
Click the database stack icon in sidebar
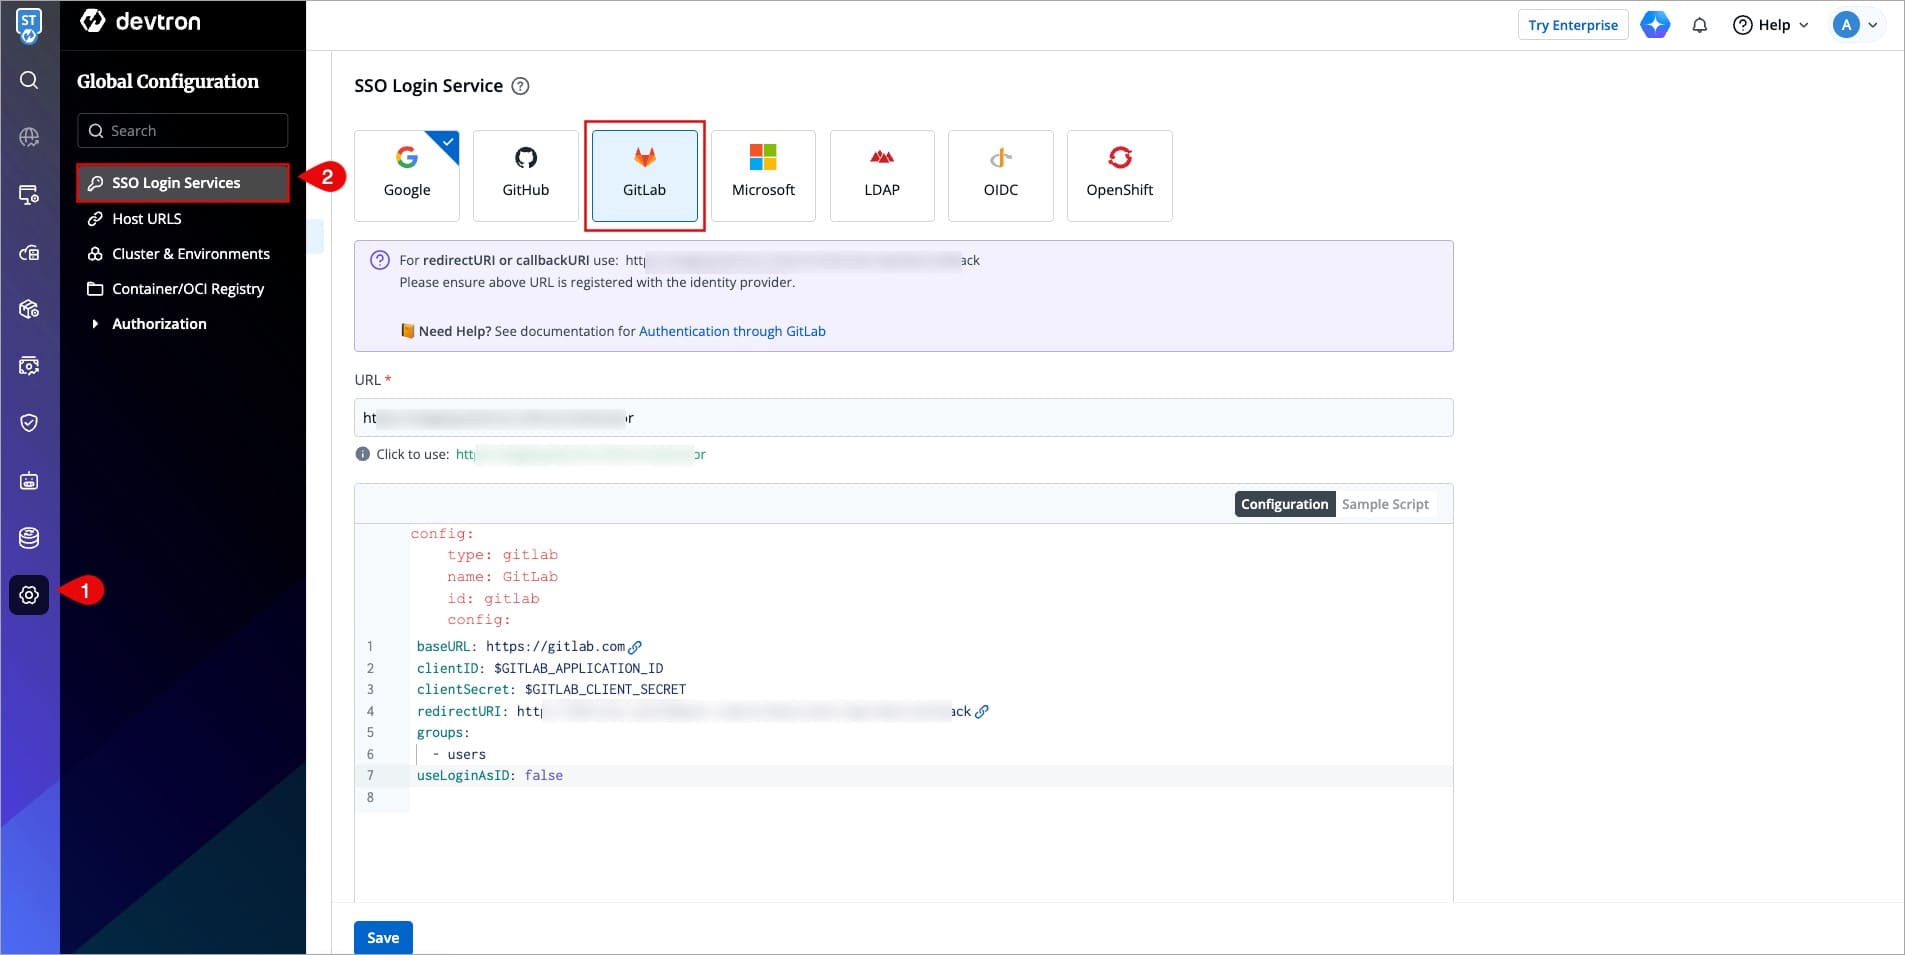[29, 538]
